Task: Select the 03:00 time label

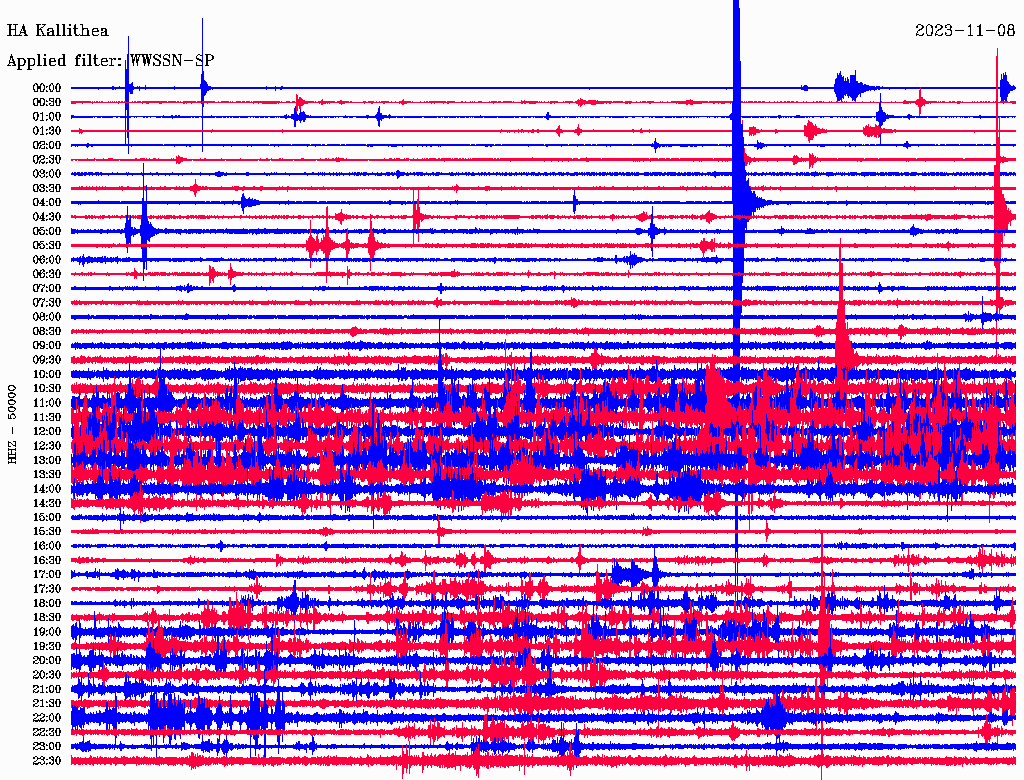Action: 47,174
